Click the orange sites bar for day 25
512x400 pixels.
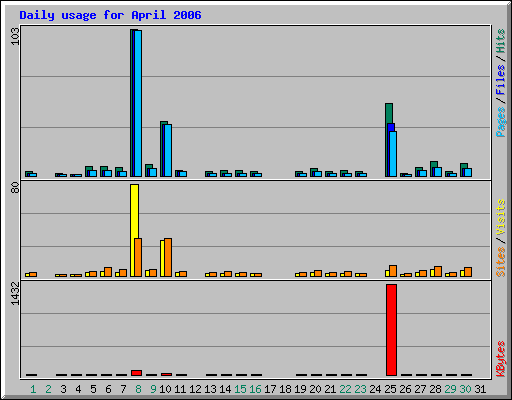[x=393, y=271]
